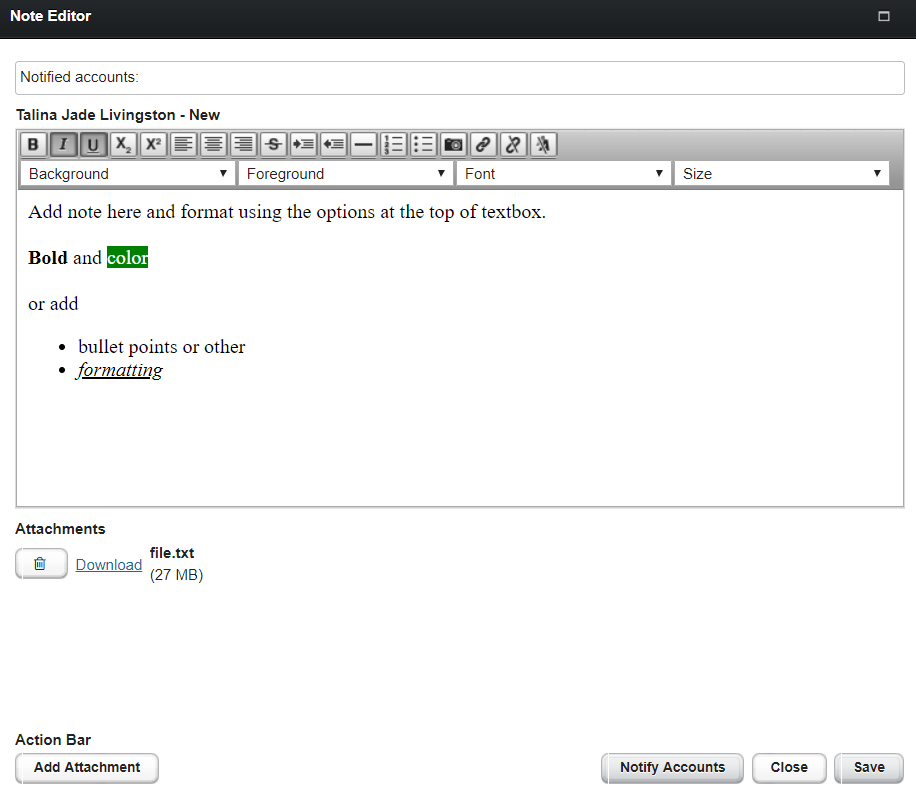Screen dimensions: 916x801
Task: Center align the text
Action: (x=213, y=145)
